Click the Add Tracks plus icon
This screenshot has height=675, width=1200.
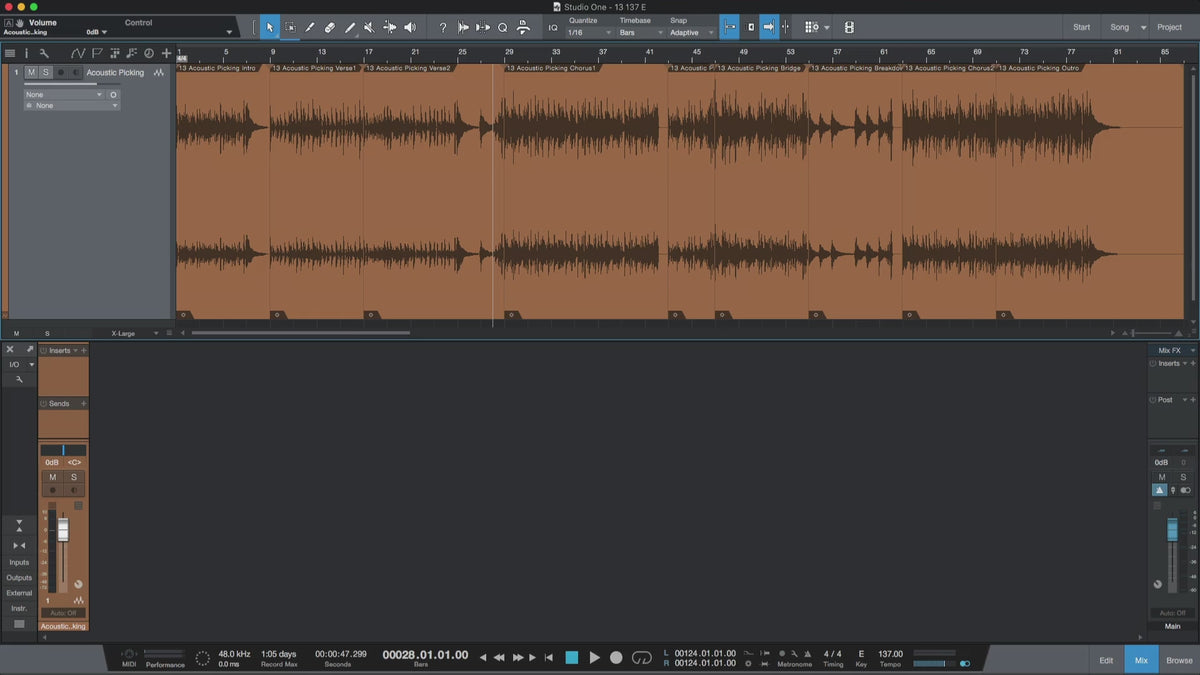(x=166, y=53)
